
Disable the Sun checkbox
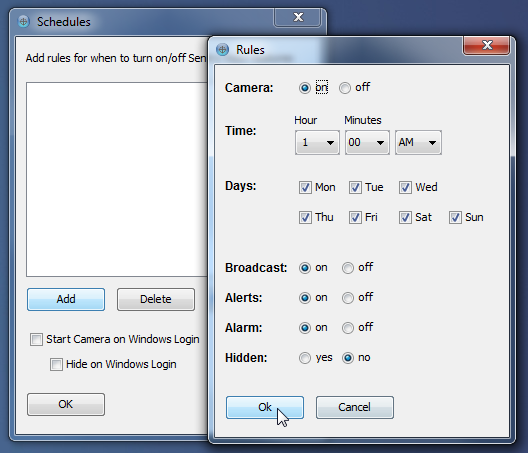click(455, 218)
